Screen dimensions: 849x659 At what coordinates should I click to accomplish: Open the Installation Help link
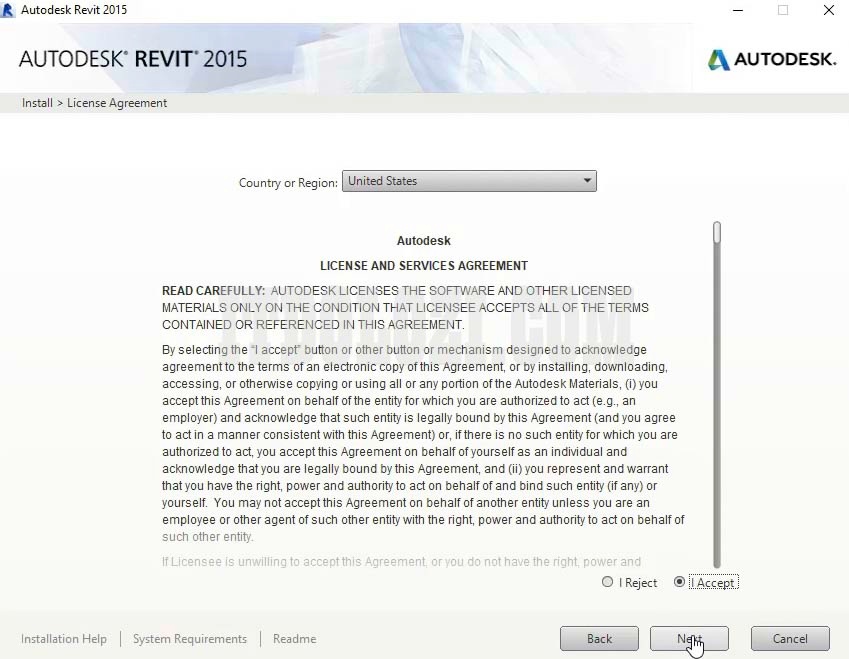pos(64,639)
